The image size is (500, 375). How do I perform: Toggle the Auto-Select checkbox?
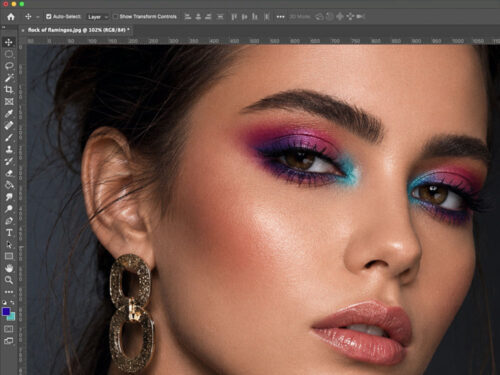click(49, 16)
